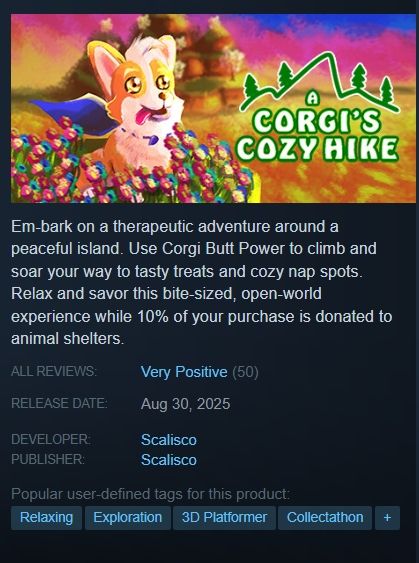
Task: Click the PUBLISHER label
Action: [x=48, y=459]
